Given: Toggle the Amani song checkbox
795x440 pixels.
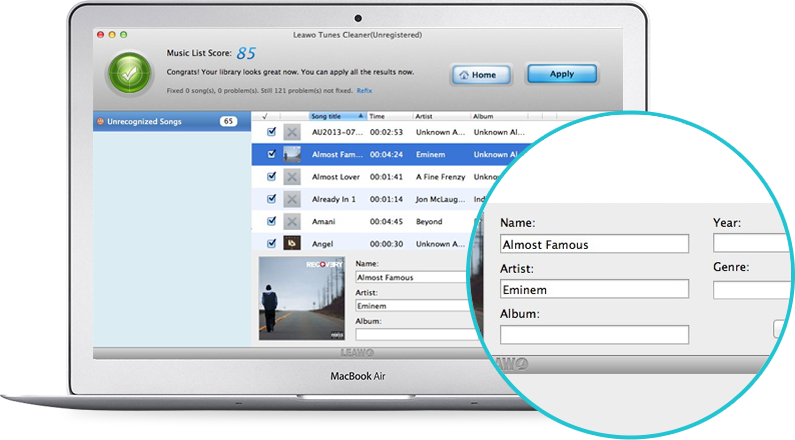Looking at the screenshot, I should coord(272,221).
